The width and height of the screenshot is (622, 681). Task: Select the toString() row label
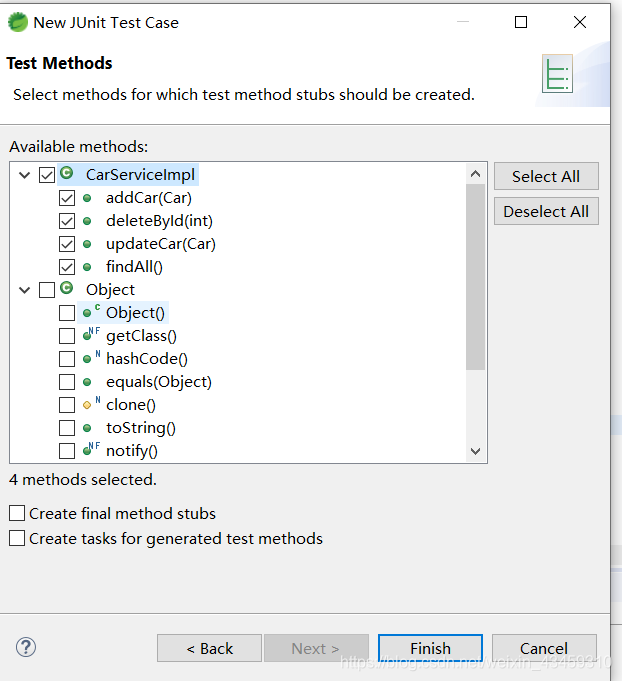click(x=141, y=428)
